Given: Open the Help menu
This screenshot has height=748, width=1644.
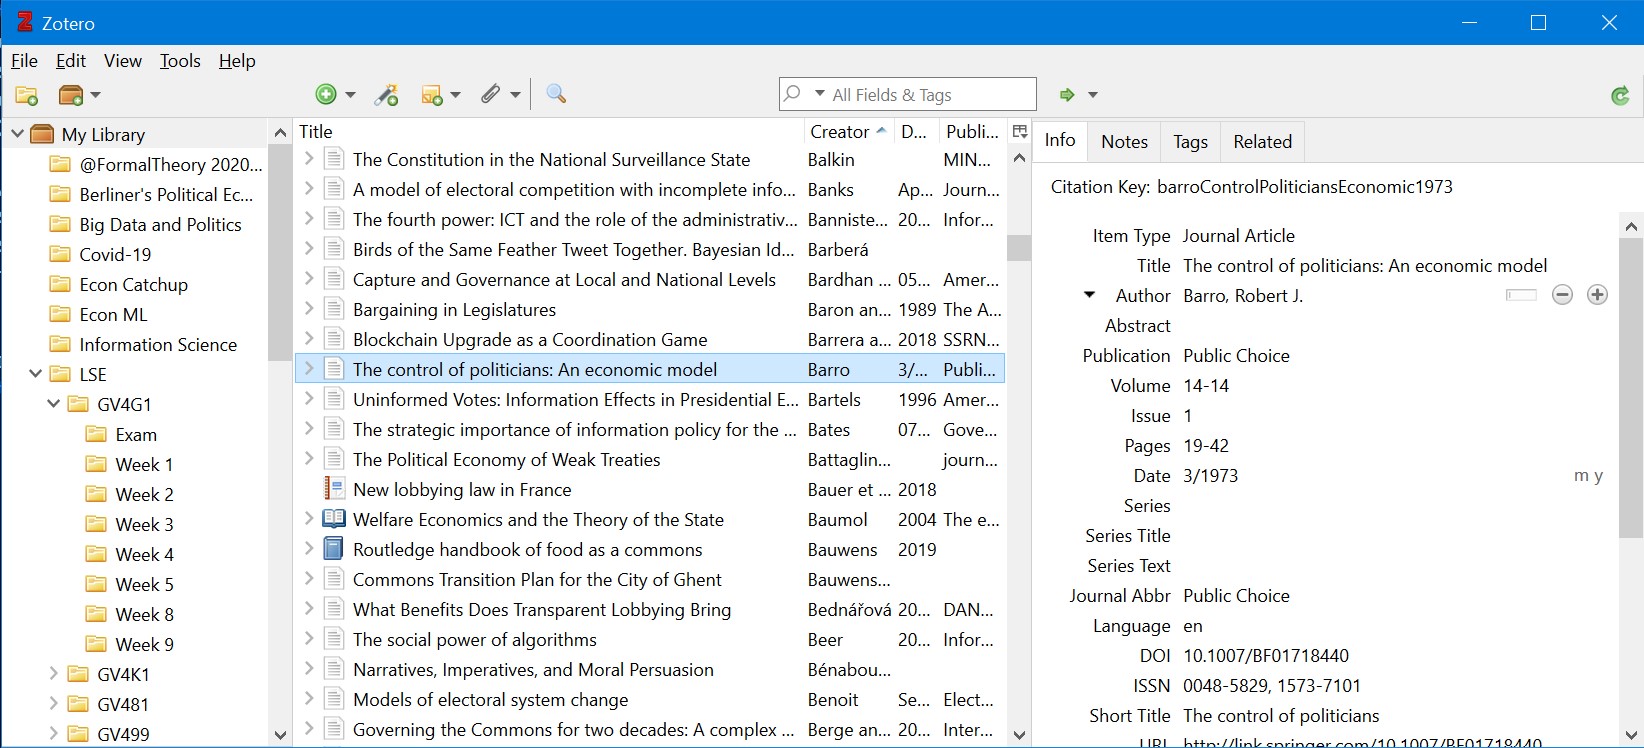Looking at the screenshot, I should [x=237, y=61].
